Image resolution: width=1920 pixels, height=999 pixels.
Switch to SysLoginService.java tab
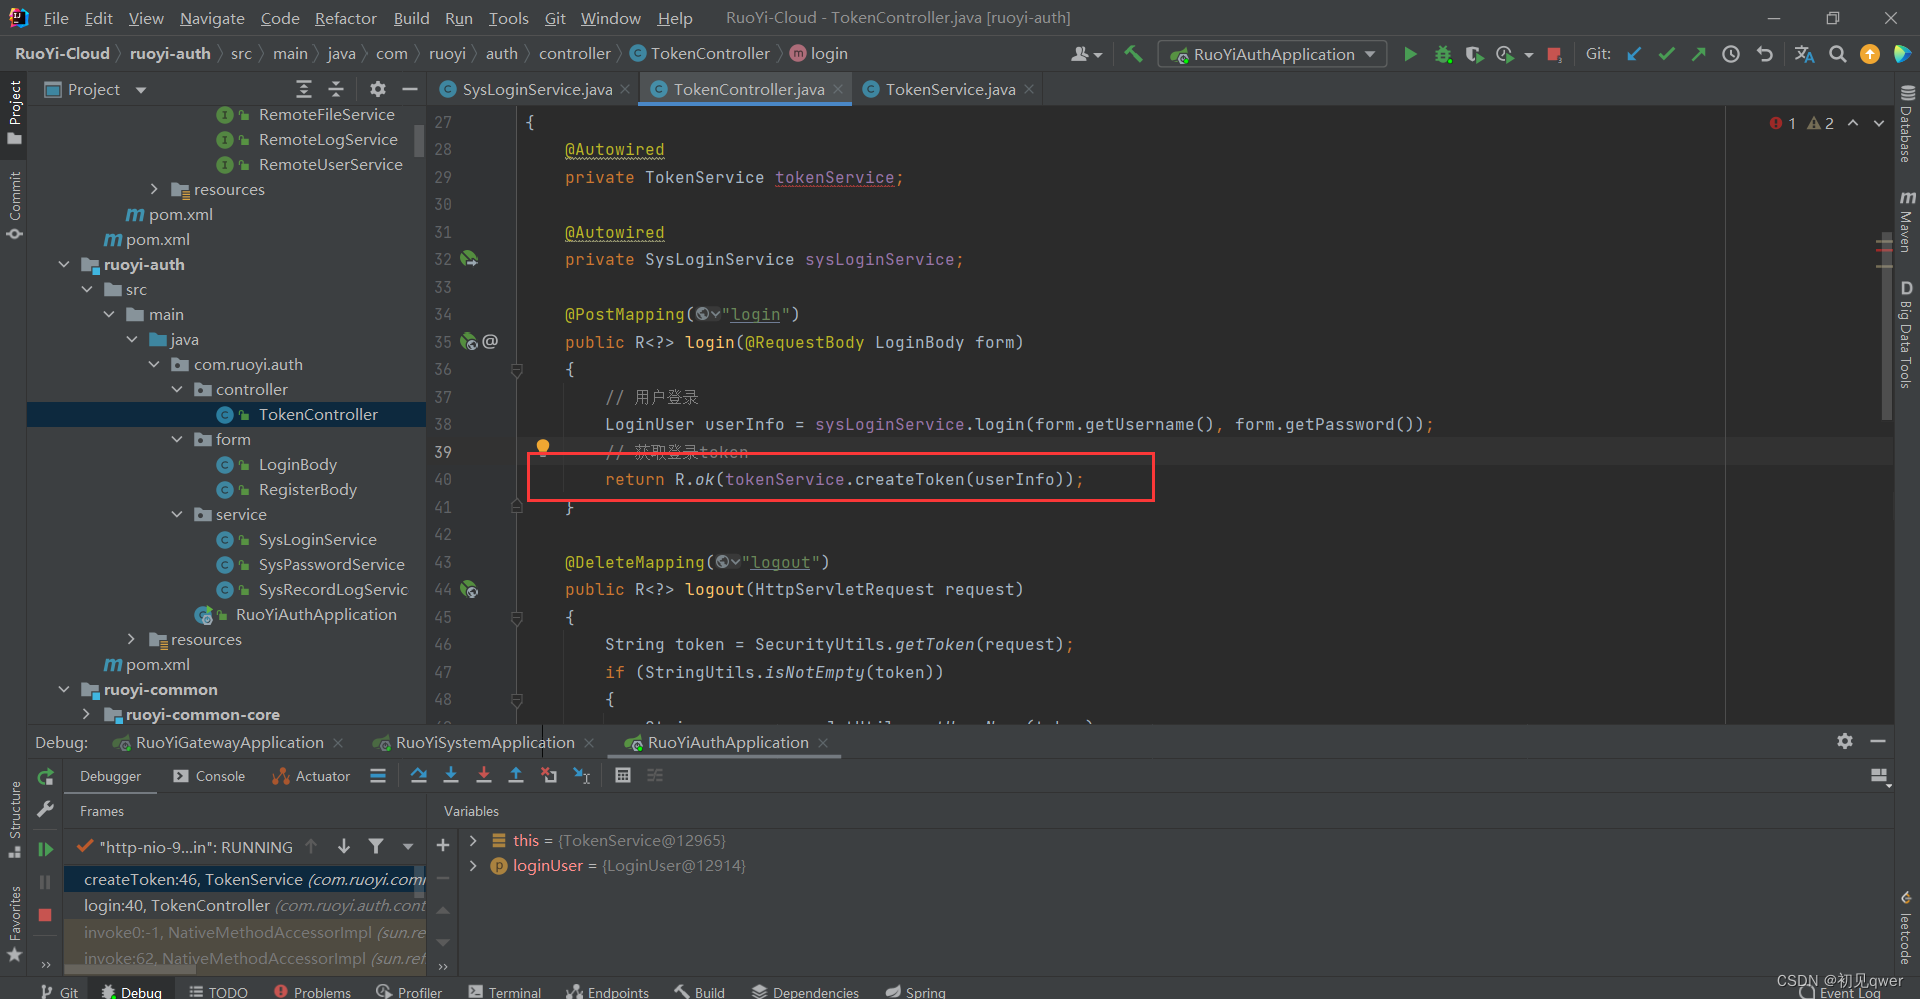(536, 89)
